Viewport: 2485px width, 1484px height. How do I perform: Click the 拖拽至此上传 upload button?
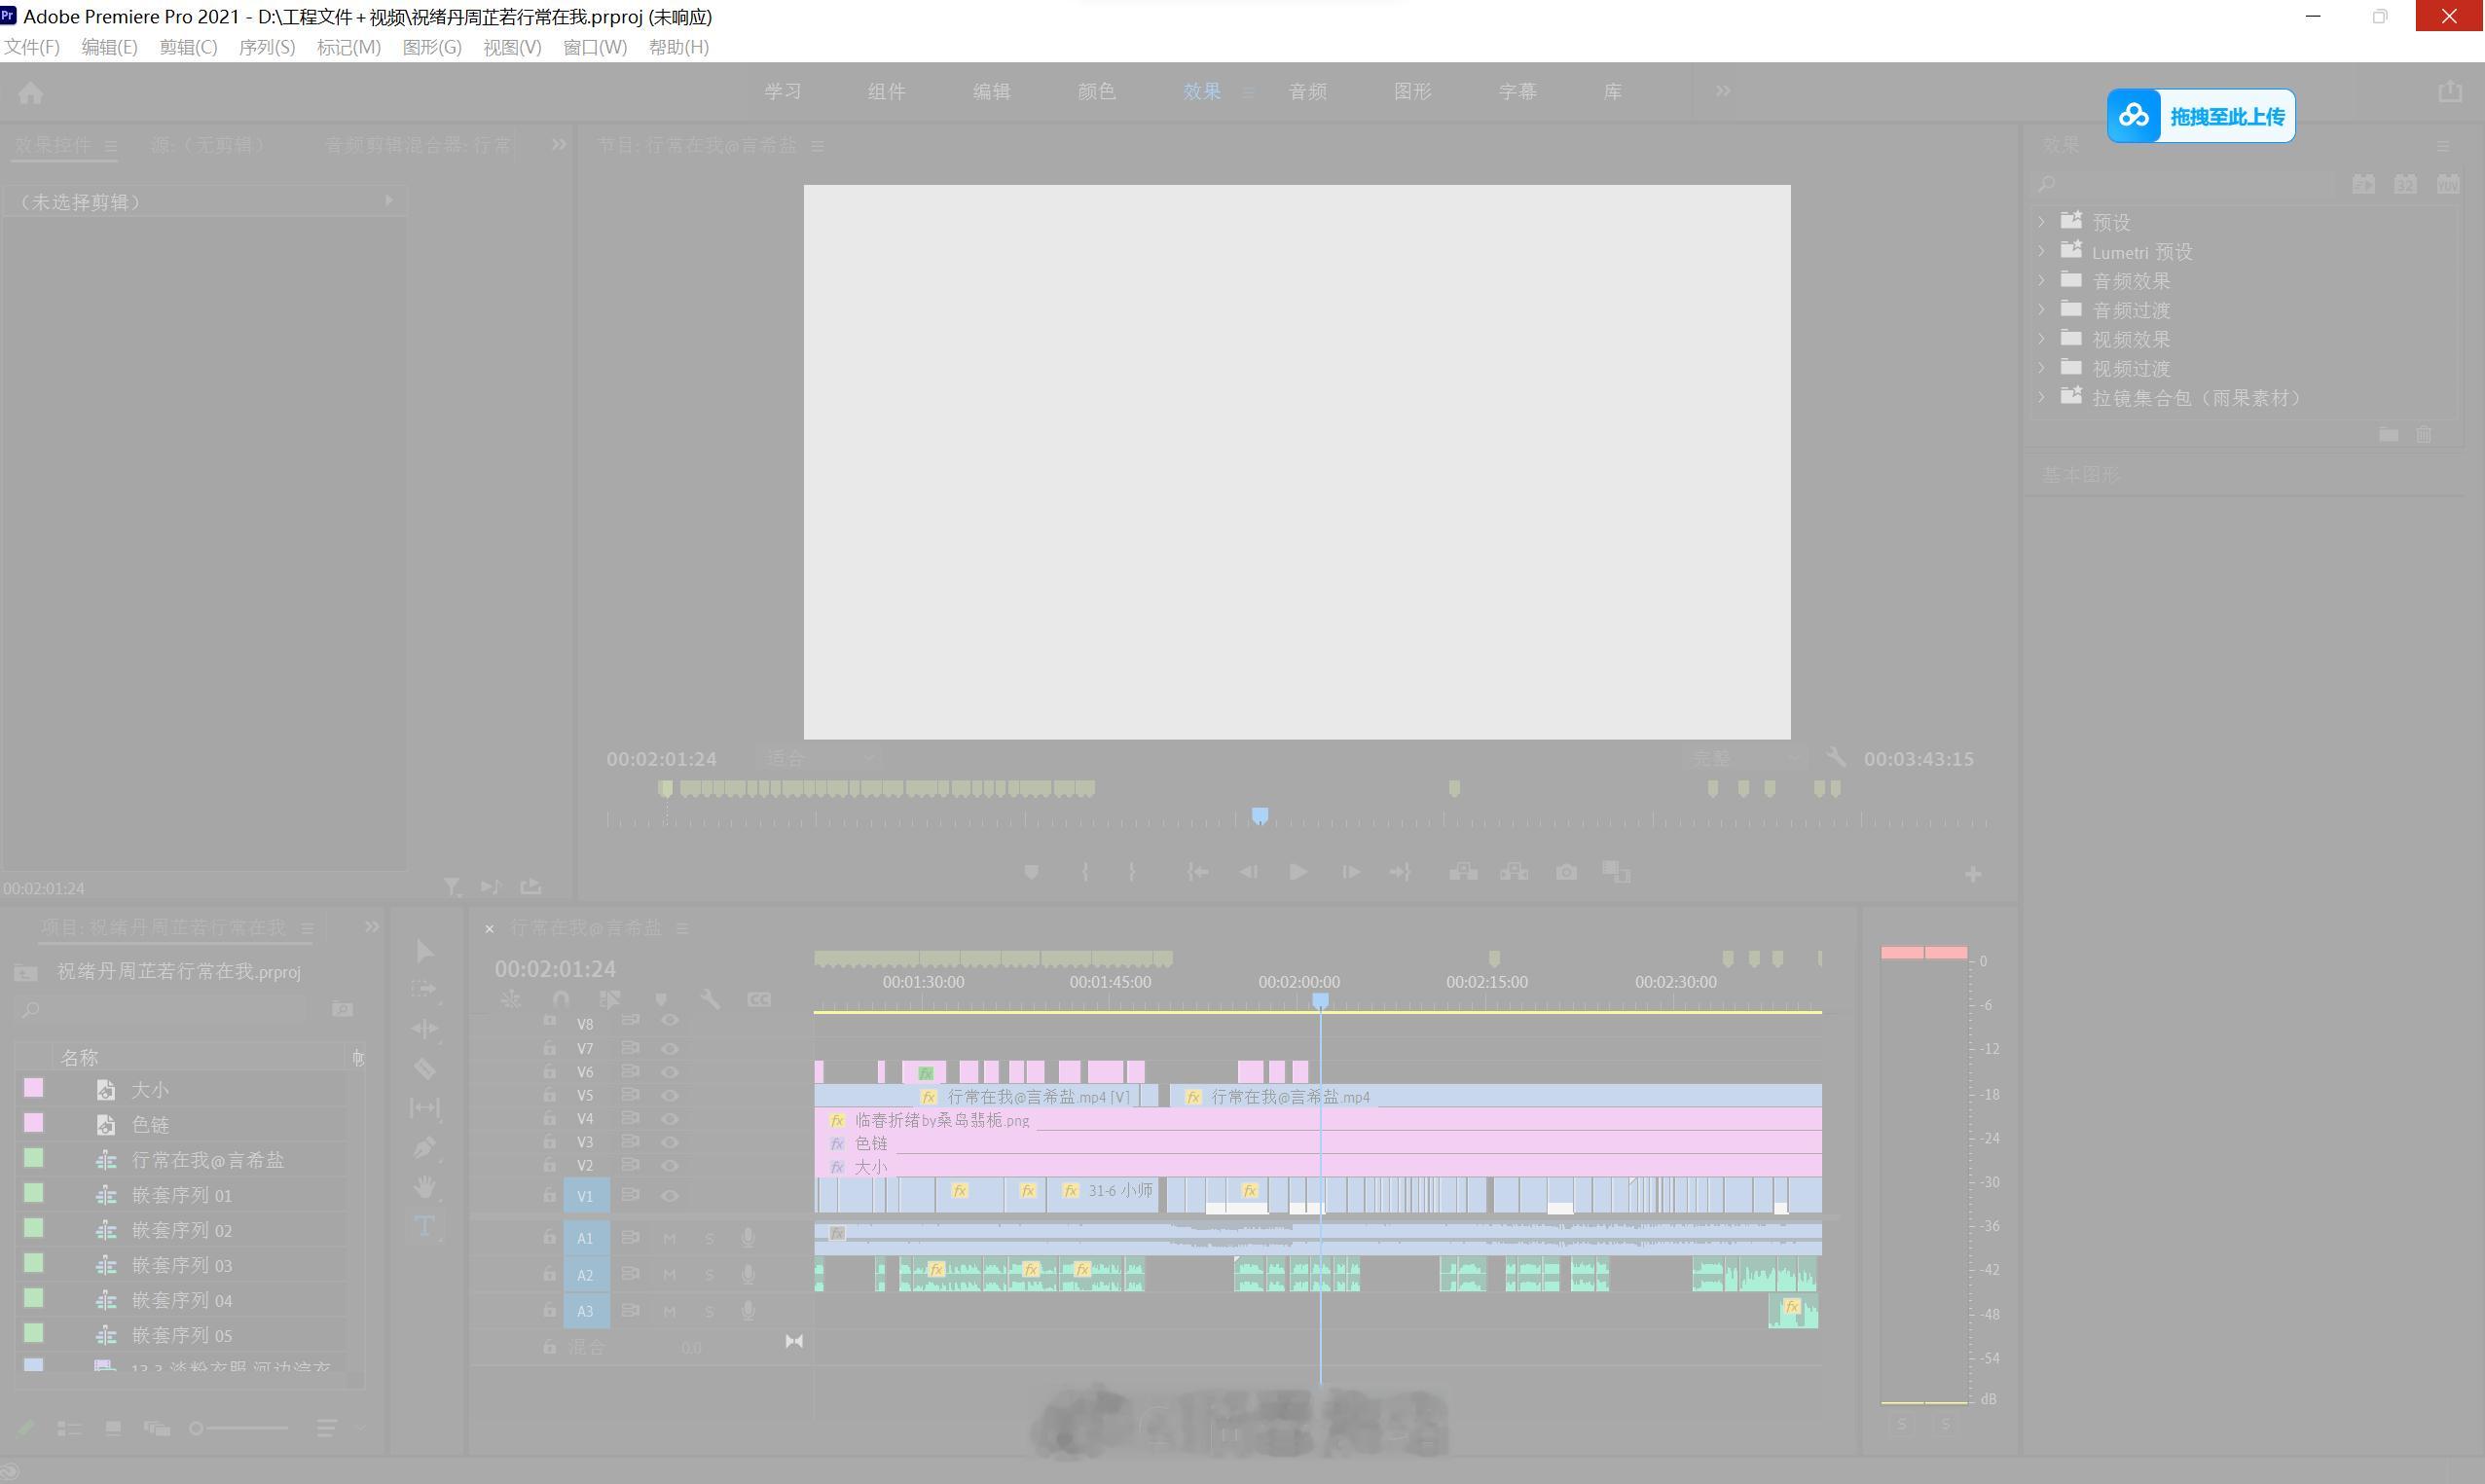tap(2201, 116)
